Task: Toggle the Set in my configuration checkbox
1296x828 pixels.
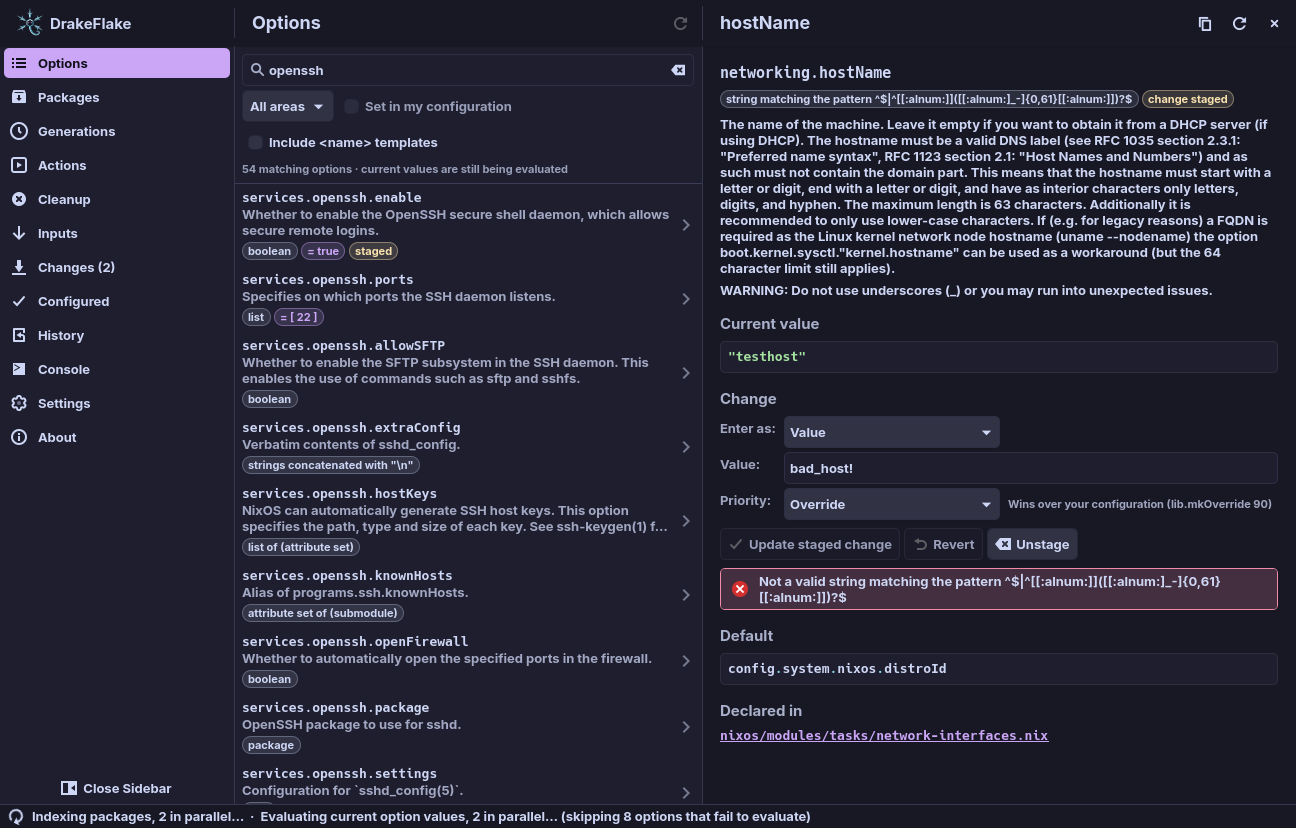Action: [x=352, y=106]
